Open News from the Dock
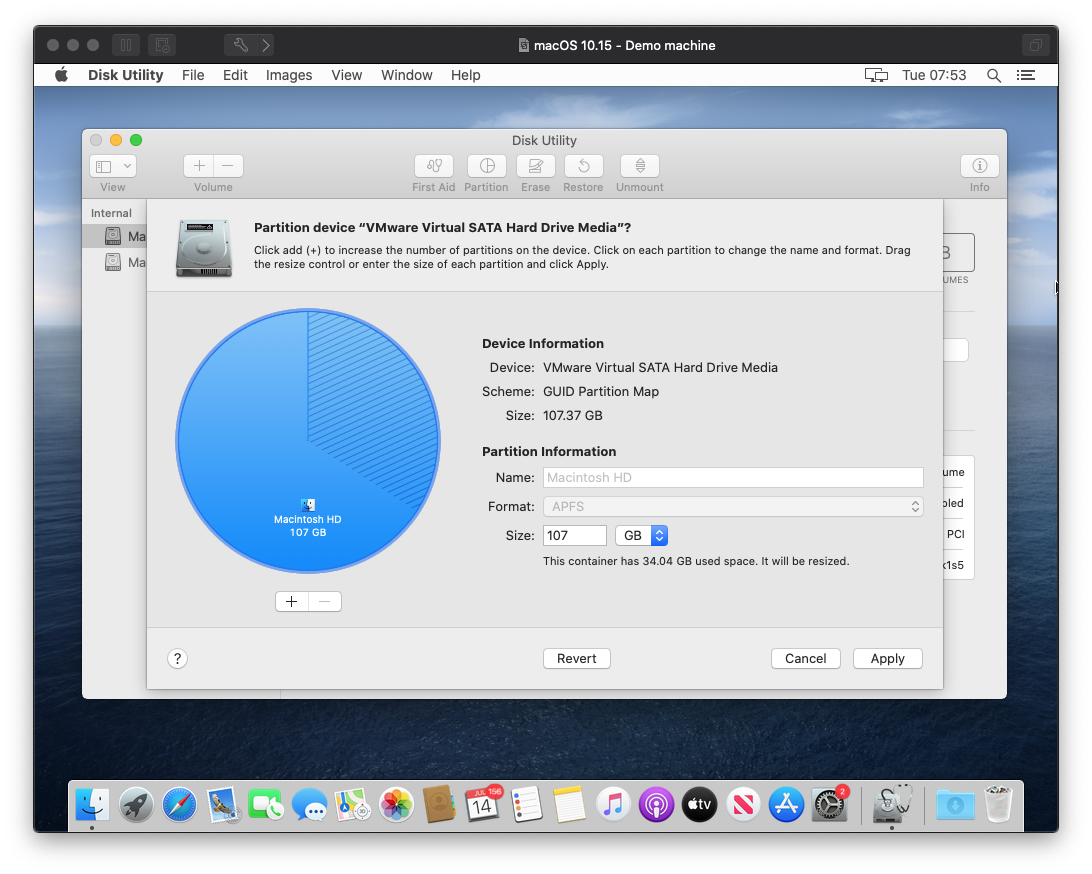The image size is (1092, 874). pyautogui.click(x=743, y=805)
